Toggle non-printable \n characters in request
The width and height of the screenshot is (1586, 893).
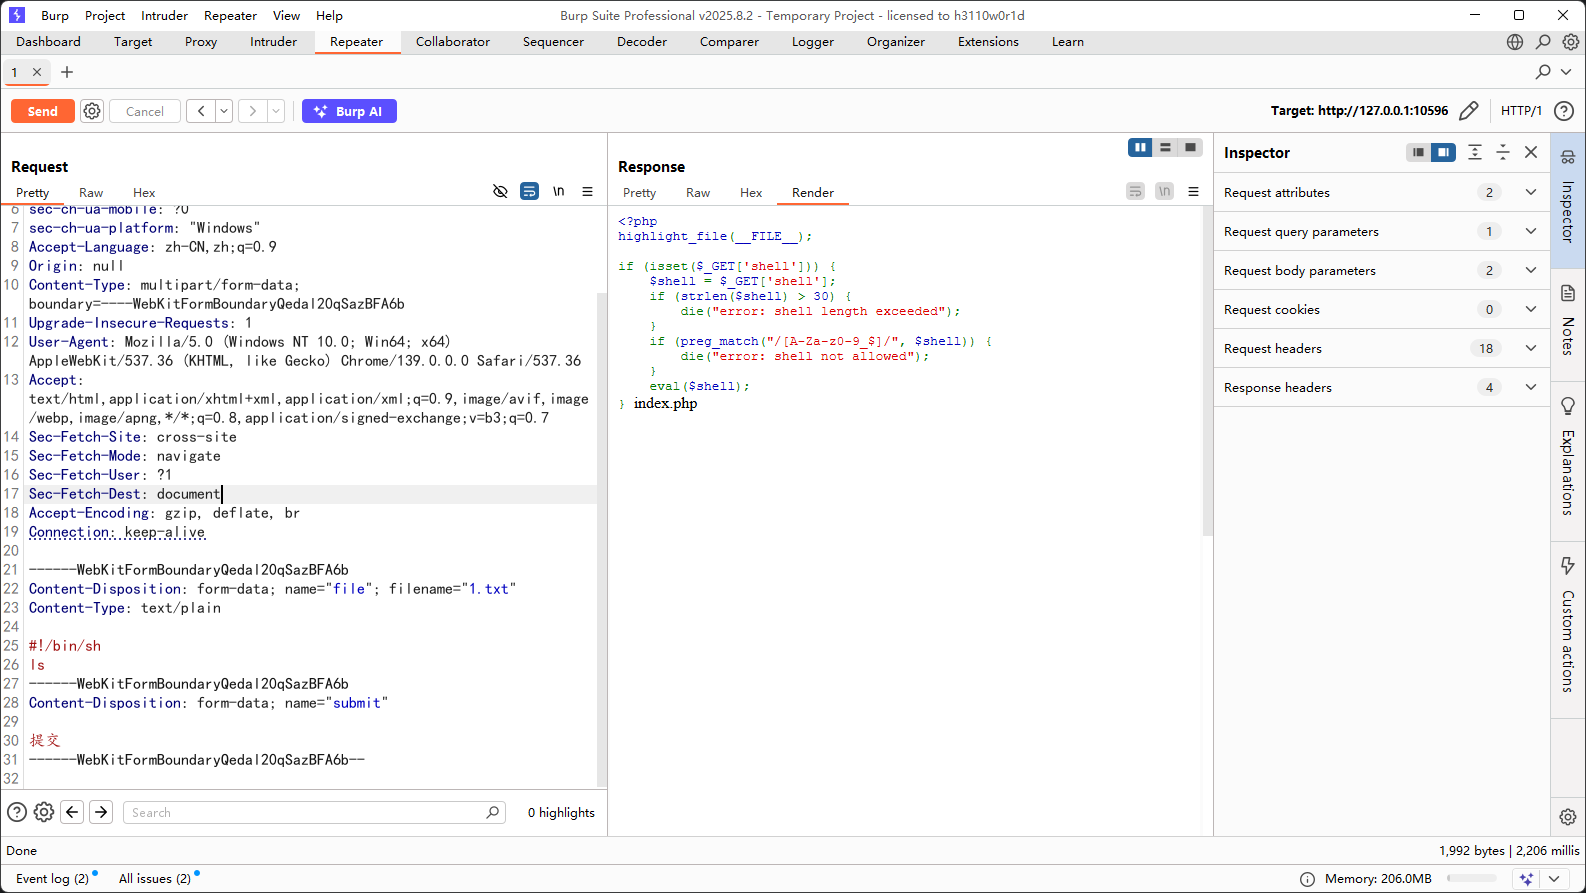[558, 191]
